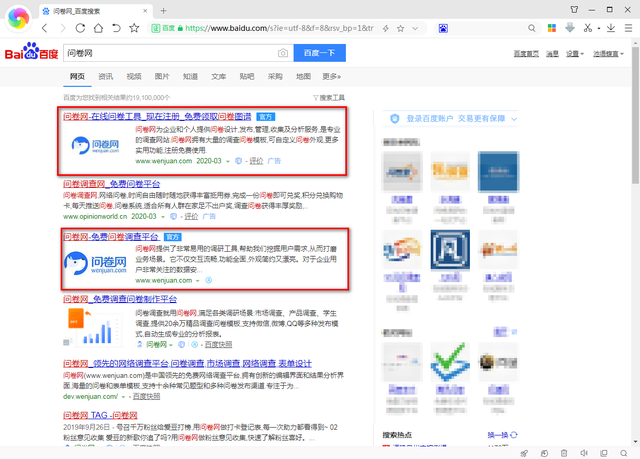Expand the account dropdown next to 设置
The height and width of the screenshot is (459, 640).
click(x=608, y=53)
